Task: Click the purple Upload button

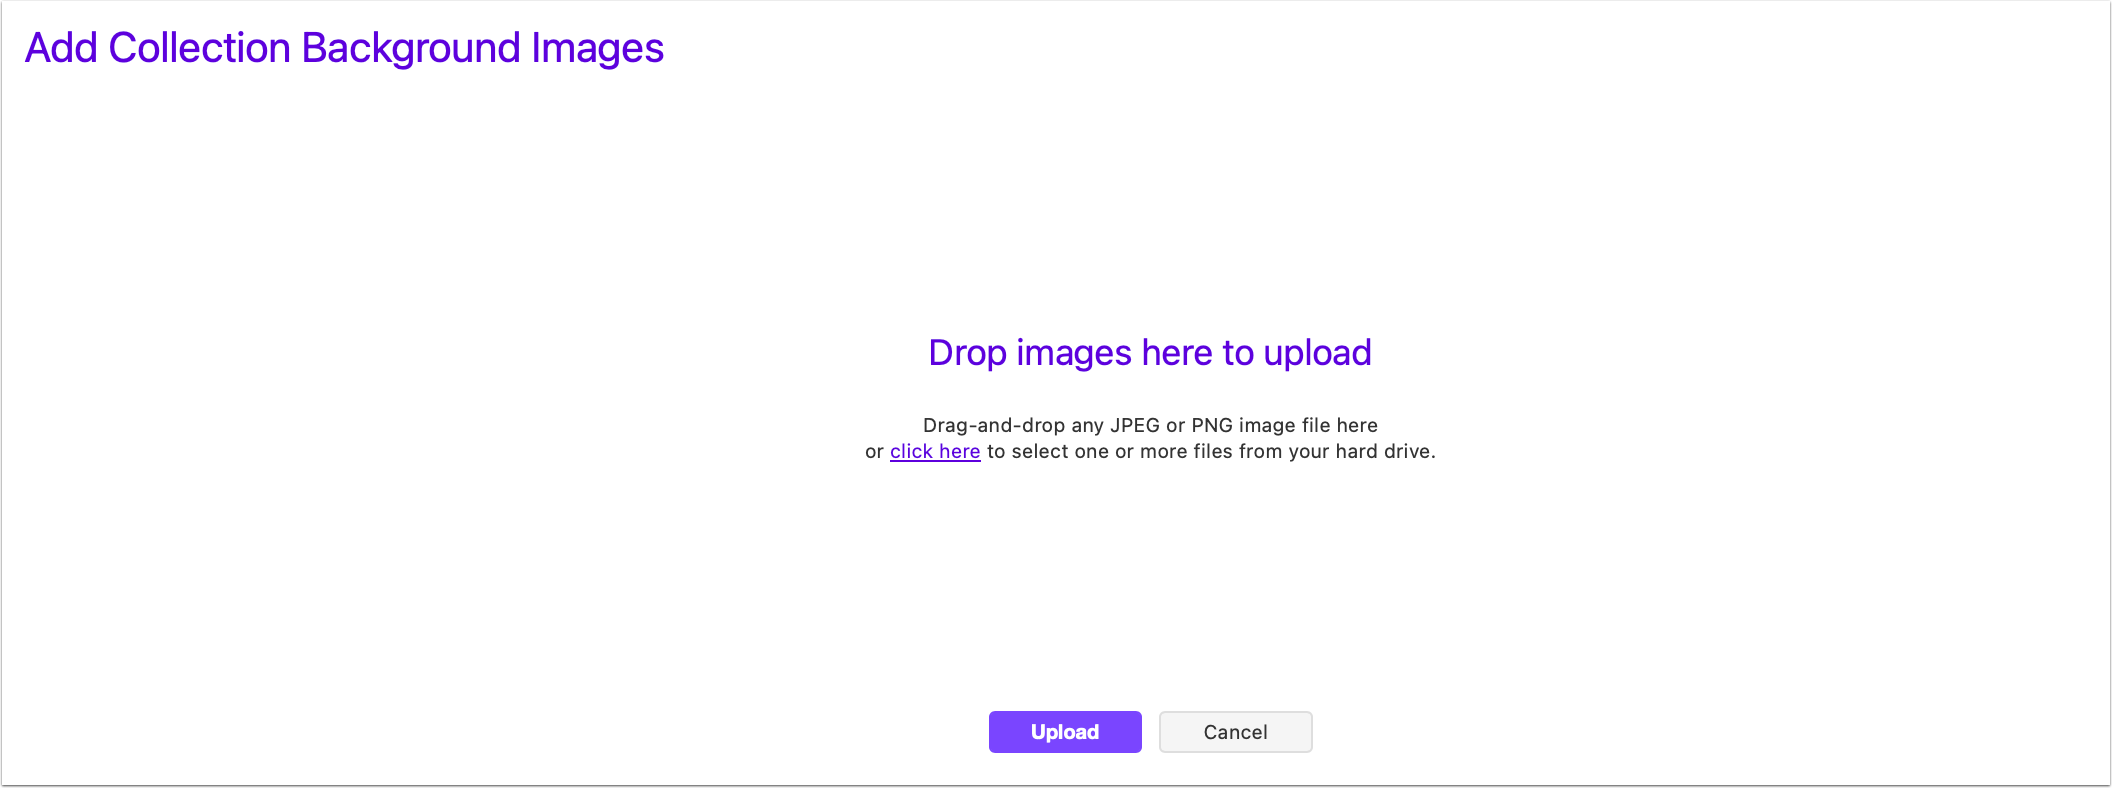Action: click(1065, 732)
